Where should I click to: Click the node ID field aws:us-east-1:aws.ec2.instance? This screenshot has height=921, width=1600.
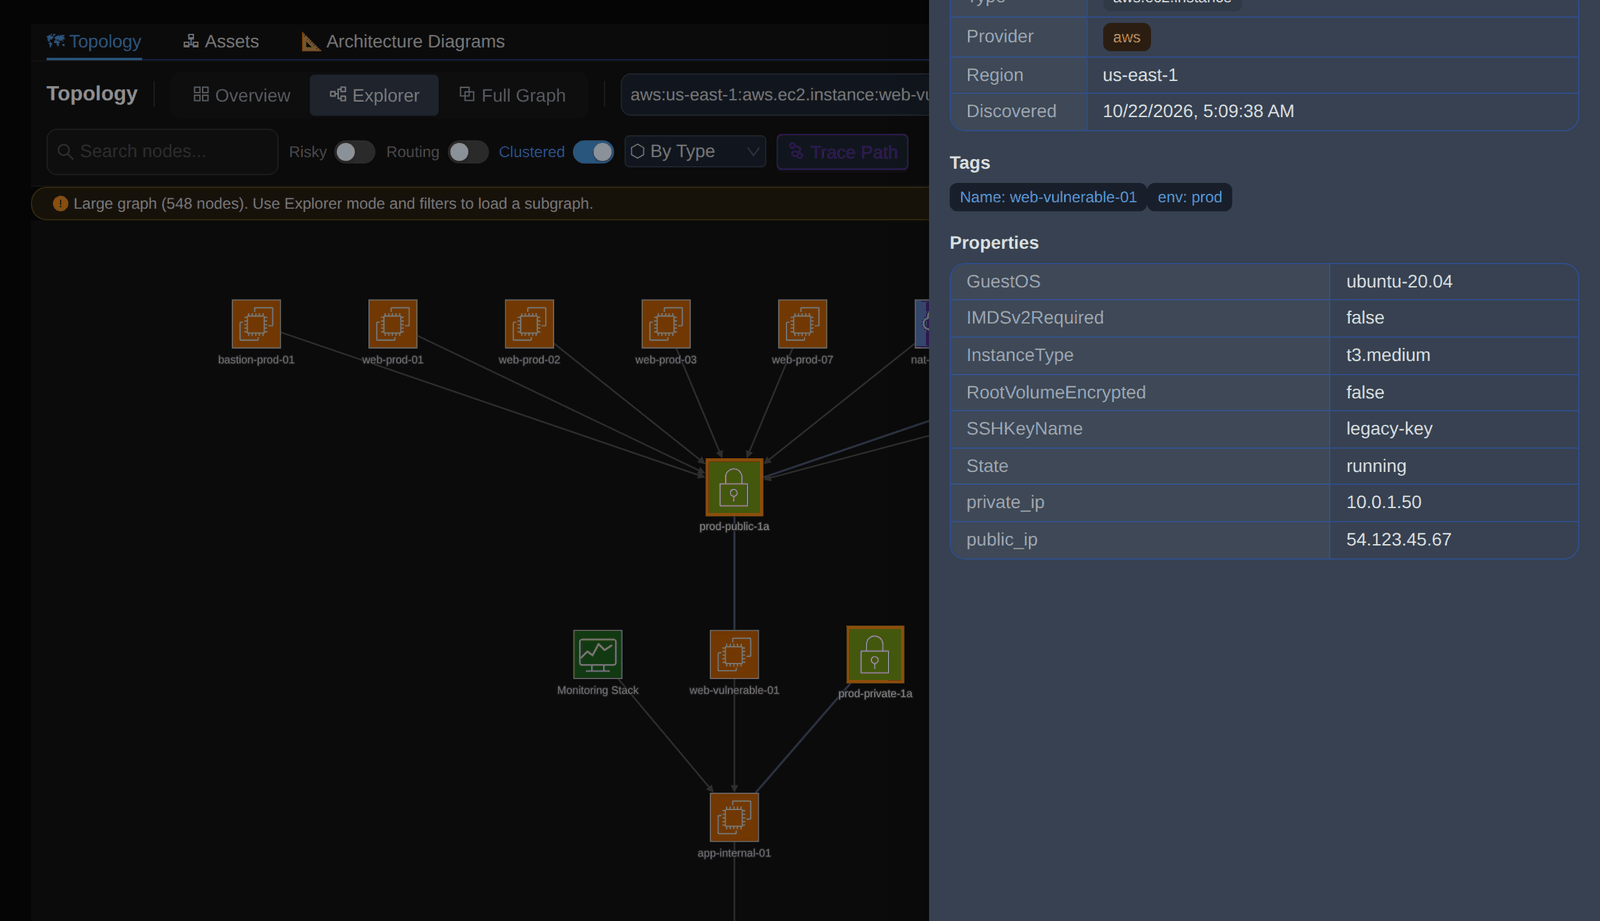(x=776, y=94)
